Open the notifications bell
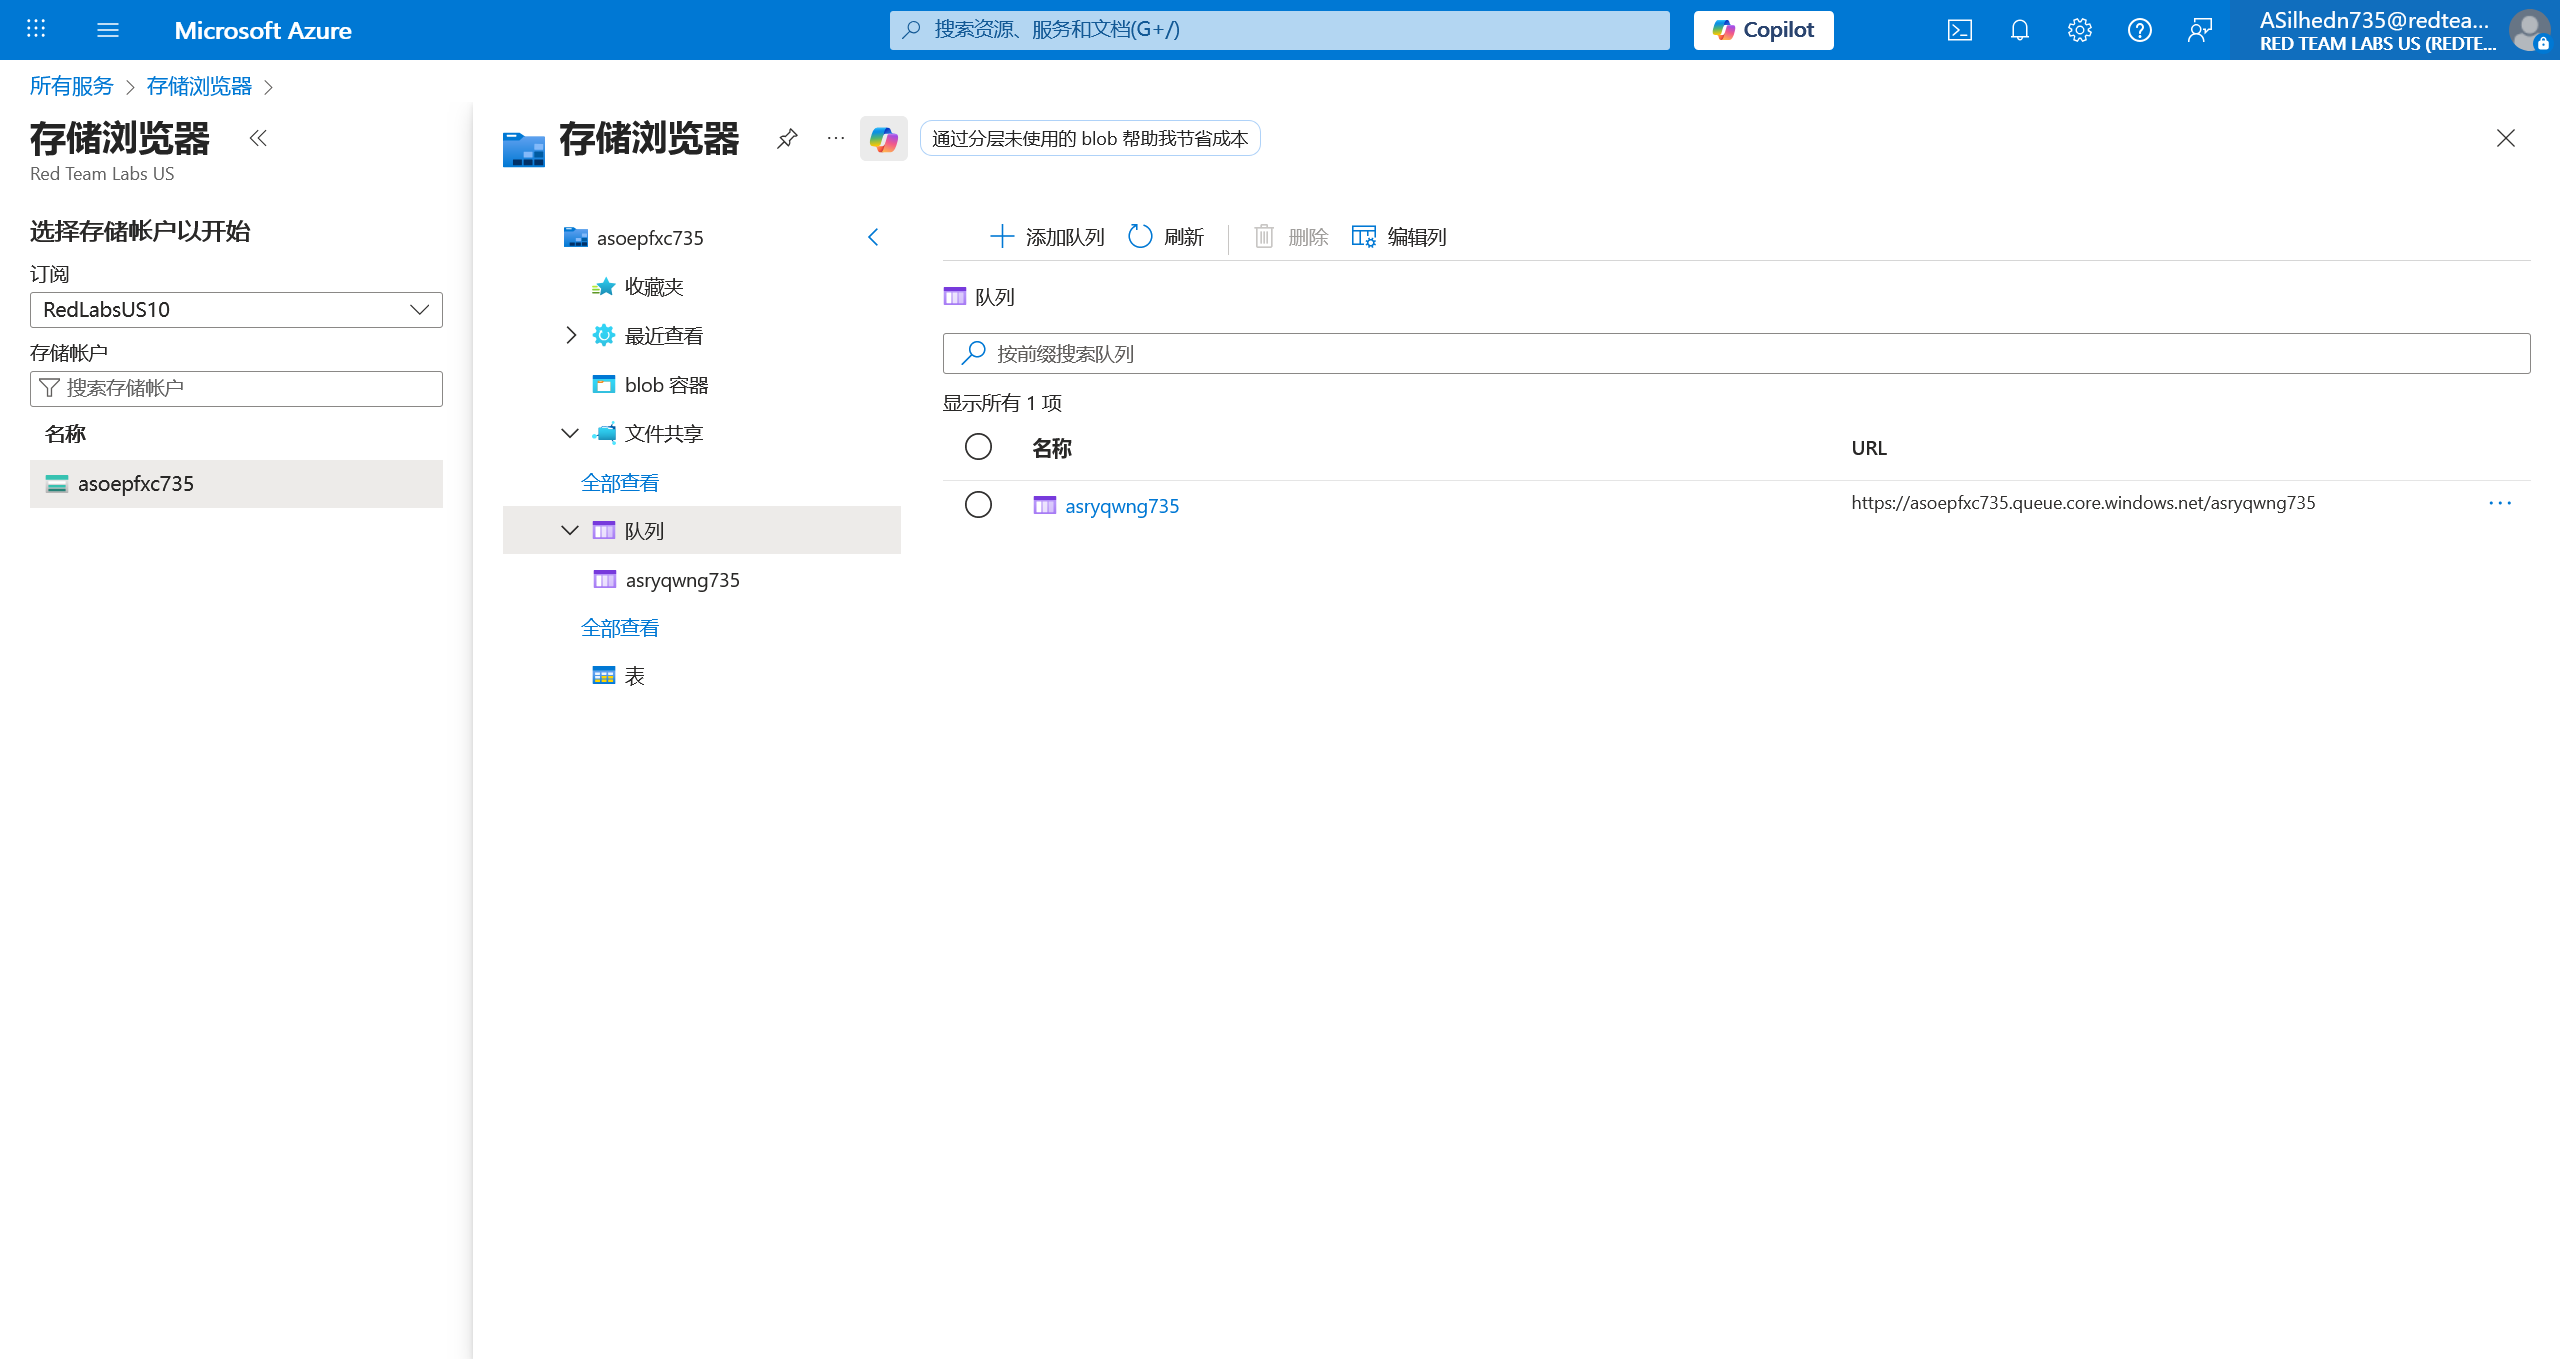The width and height of the screenshot is (2560, 1359). click(x=2019, y=30)
